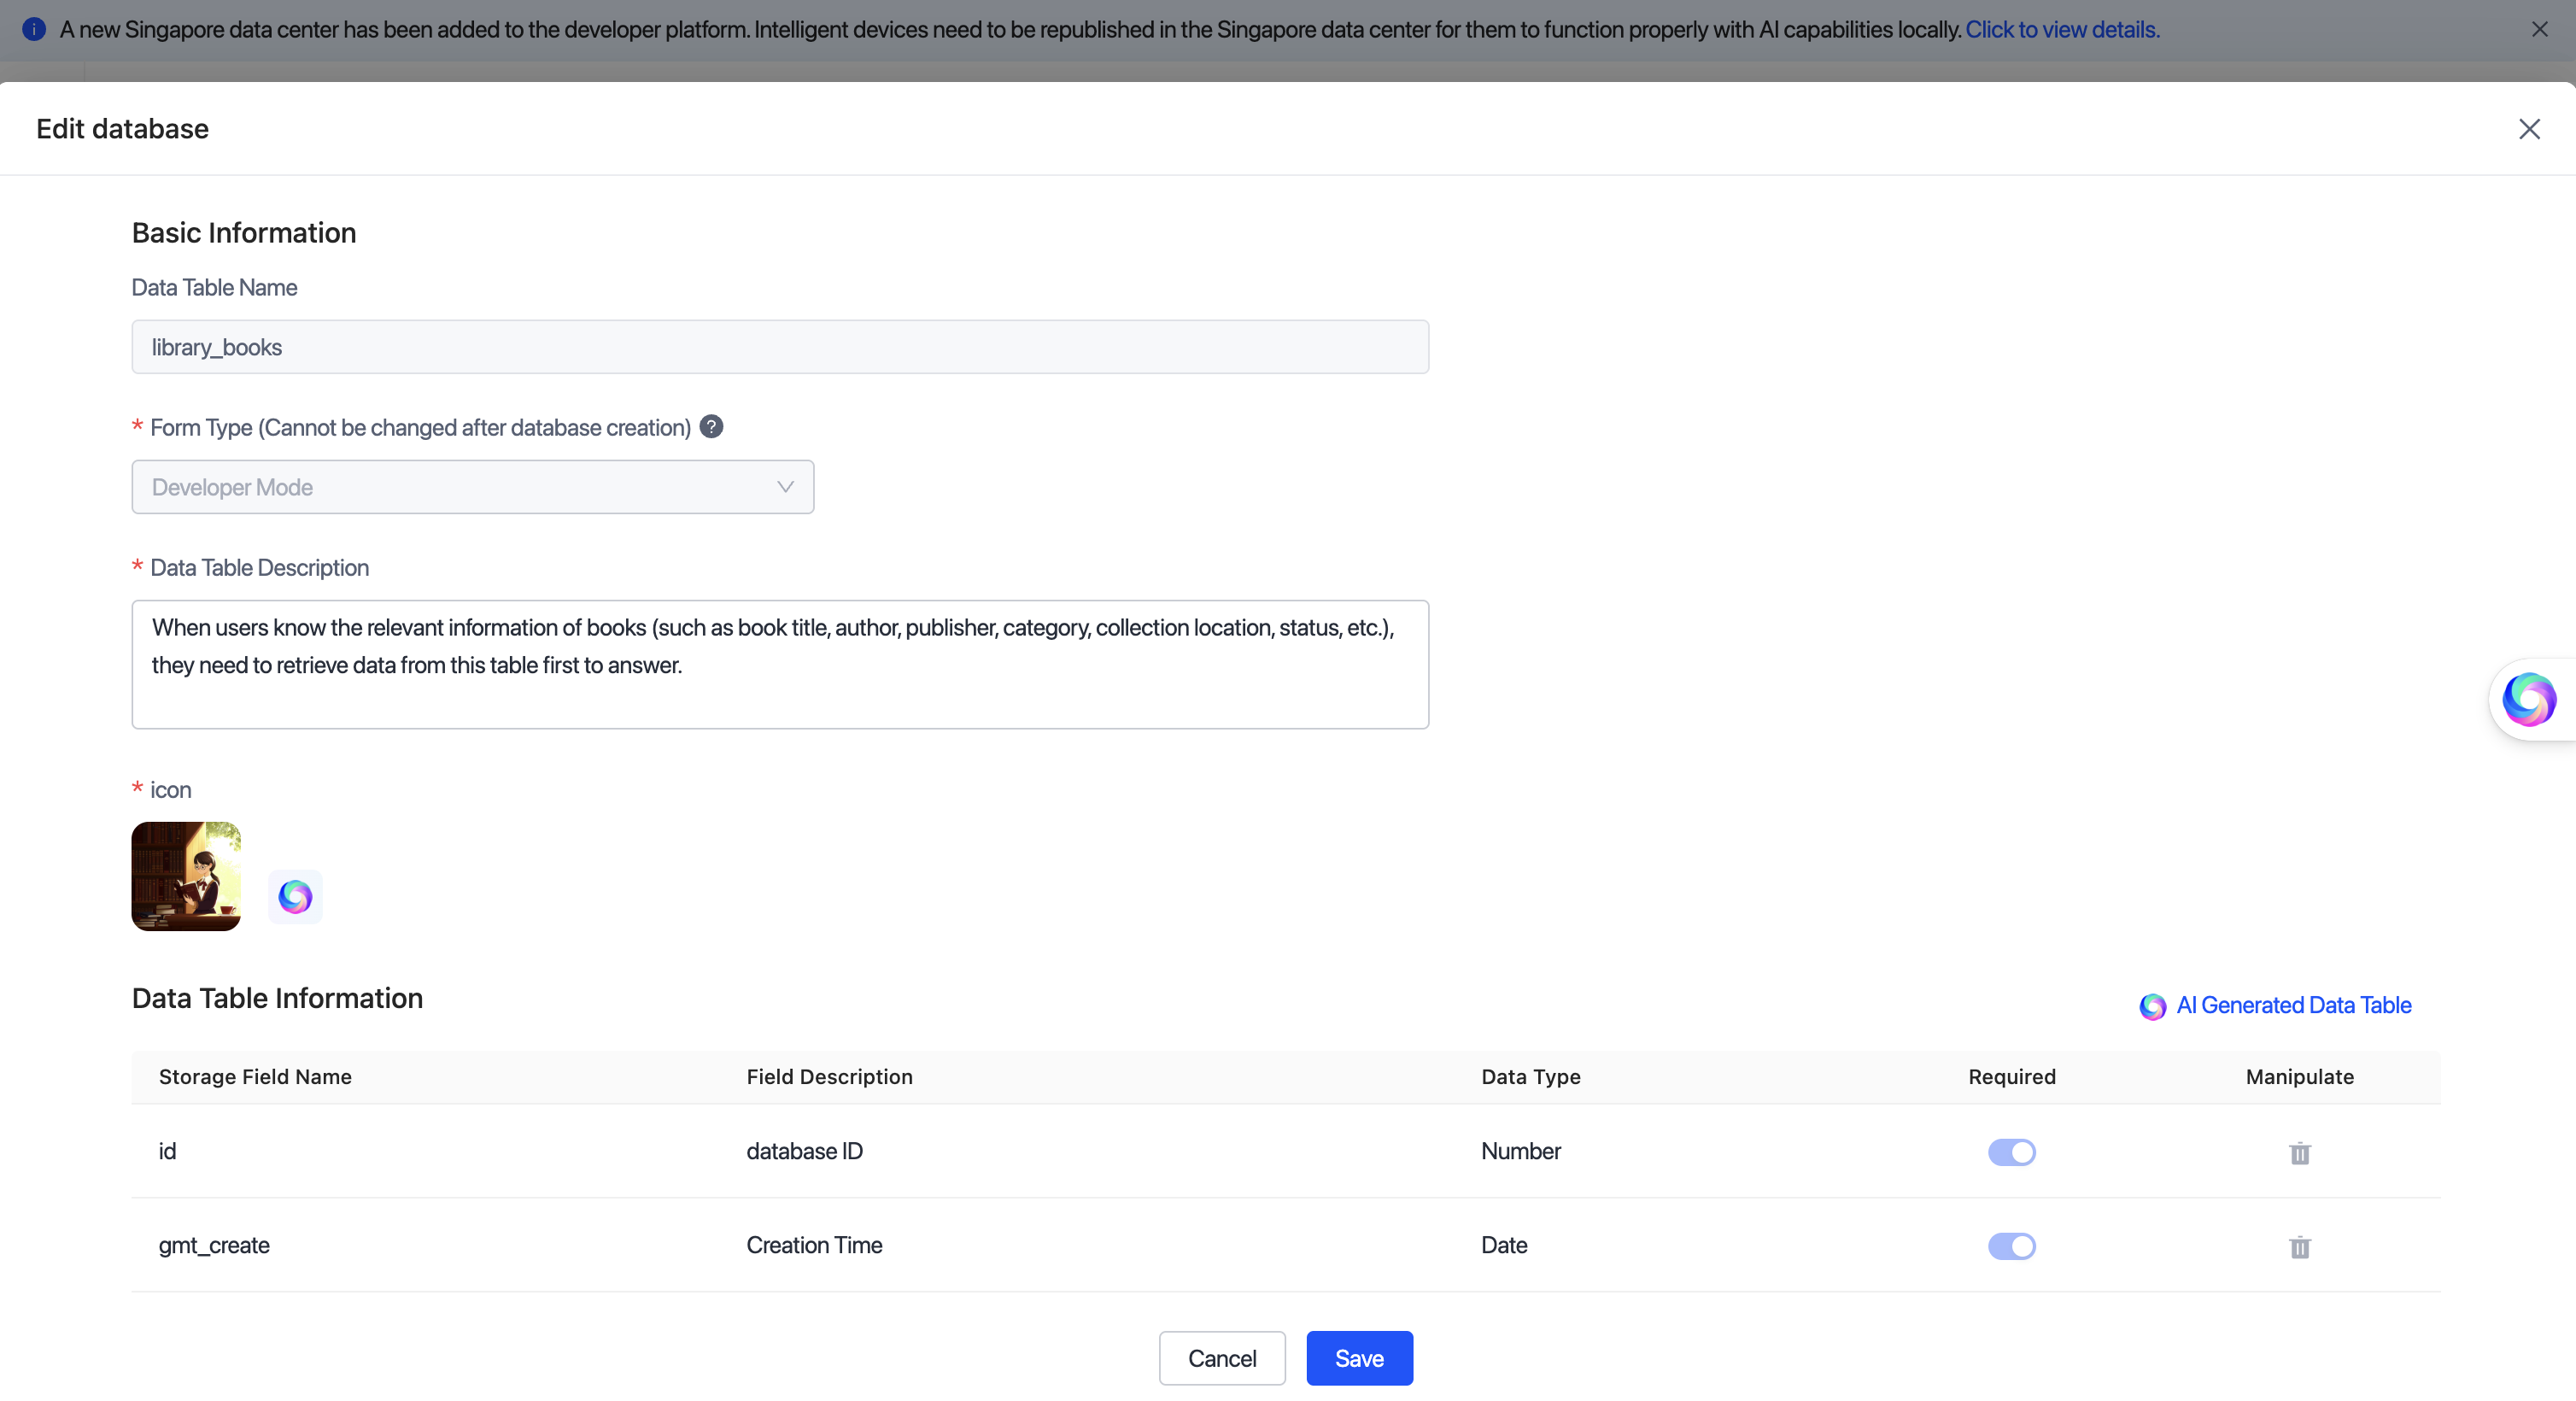Viewport: 2576px width, 1401px height.
Task: Delete the id field row
Action: tap(2299, 1152)
